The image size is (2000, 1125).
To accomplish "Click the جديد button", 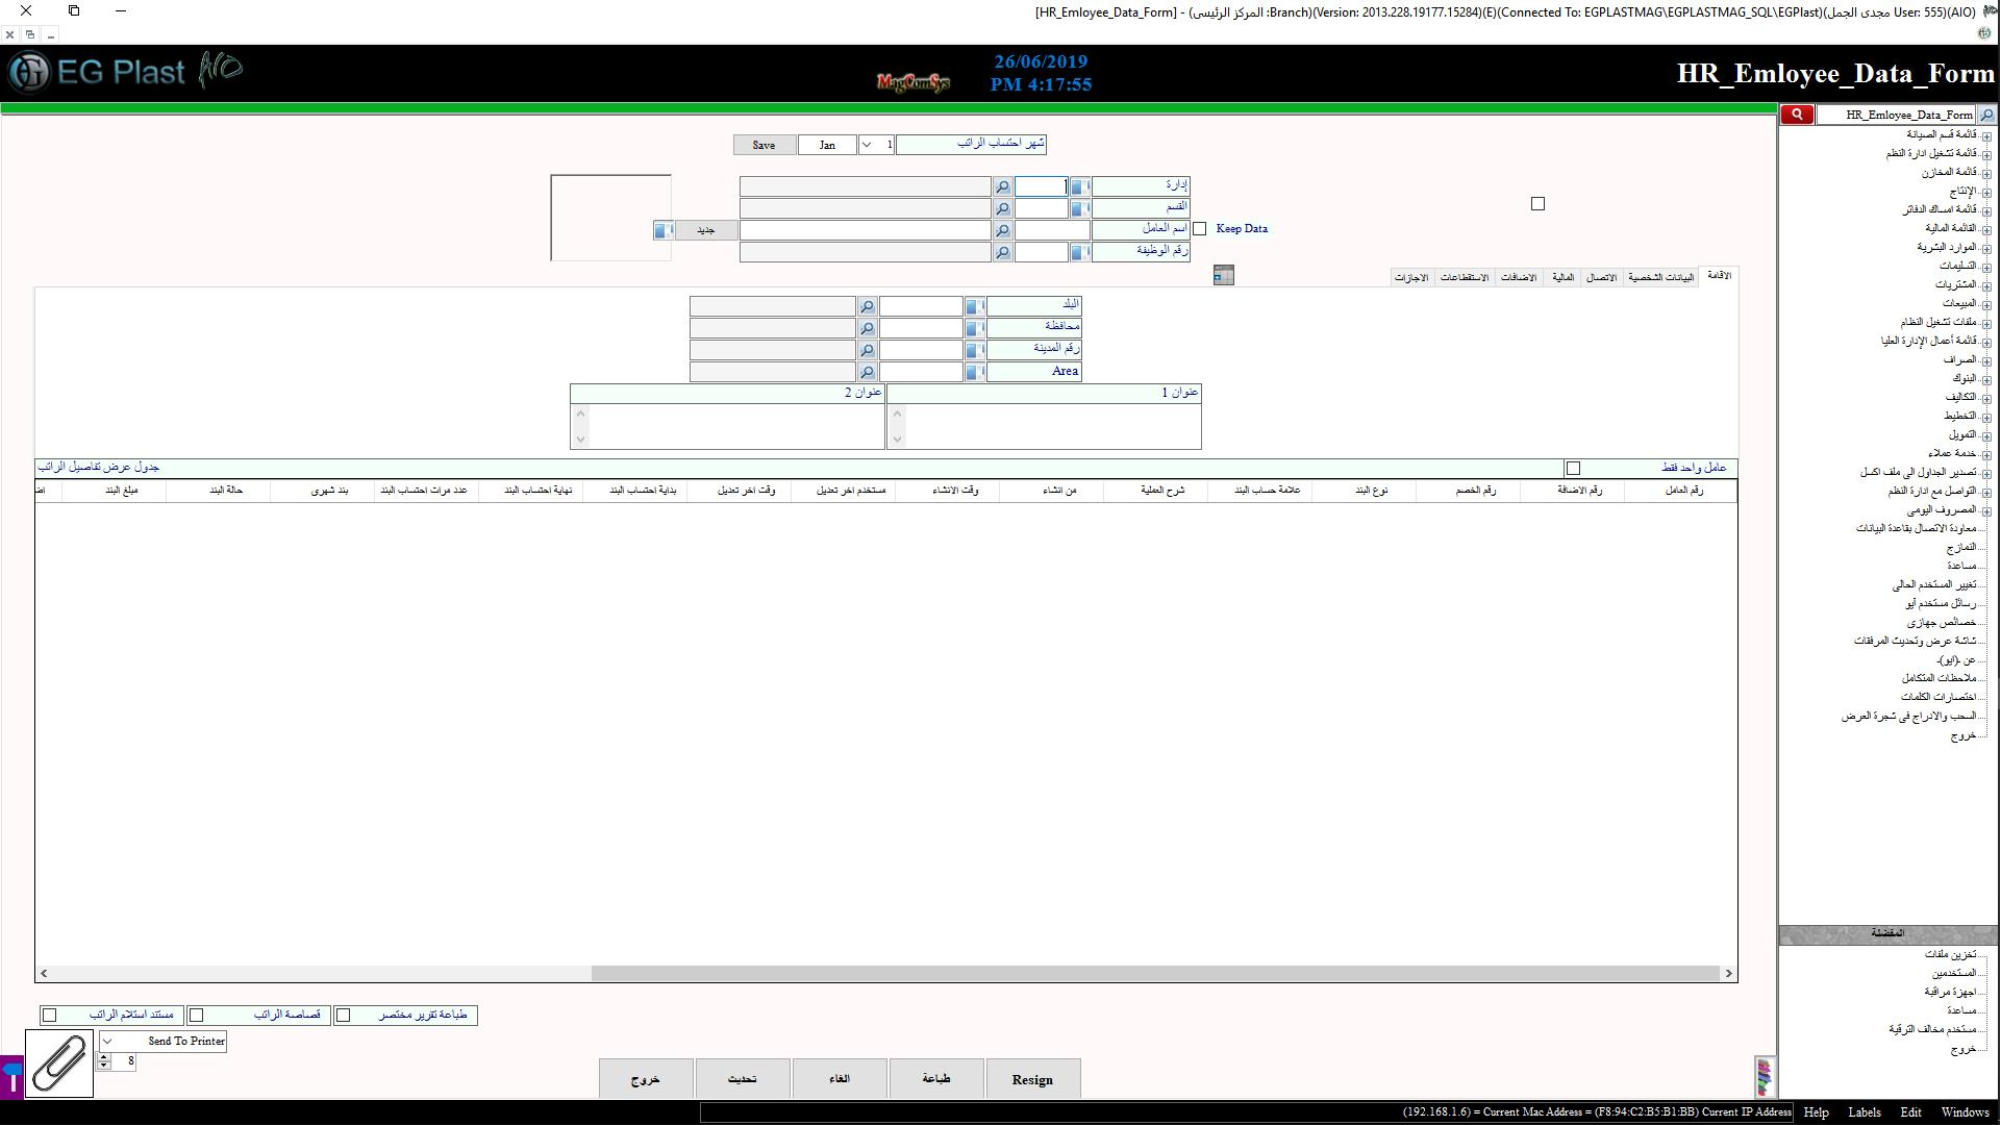I will point(706,231).
